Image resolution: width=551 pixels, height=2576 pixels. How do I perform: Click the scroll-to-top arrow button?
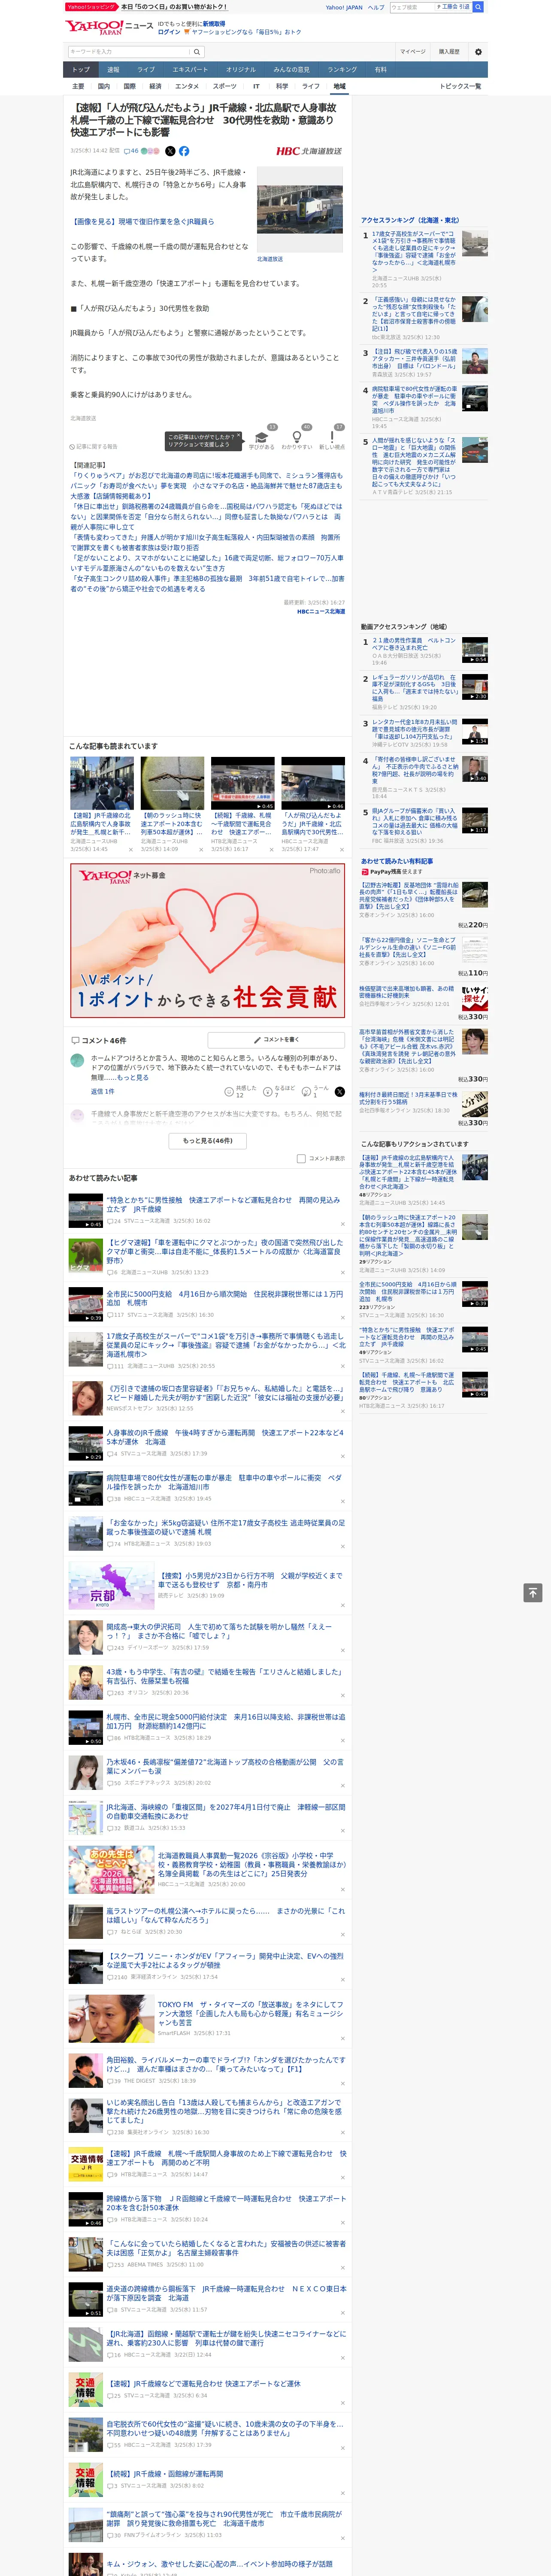point(533,1592)
